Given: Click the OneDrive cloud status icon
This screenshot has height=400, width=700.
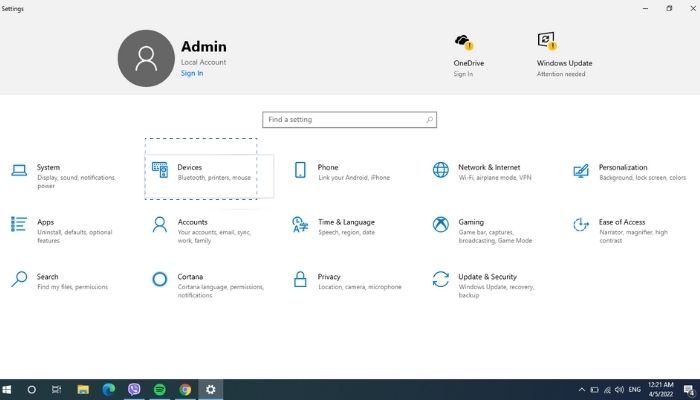Looking at the screenshot, I should [464, 42].
